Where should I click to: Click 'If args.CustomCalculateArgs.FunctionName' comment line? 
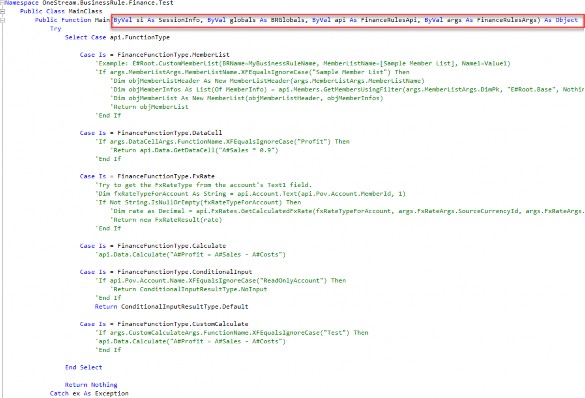tap(231, 332)
